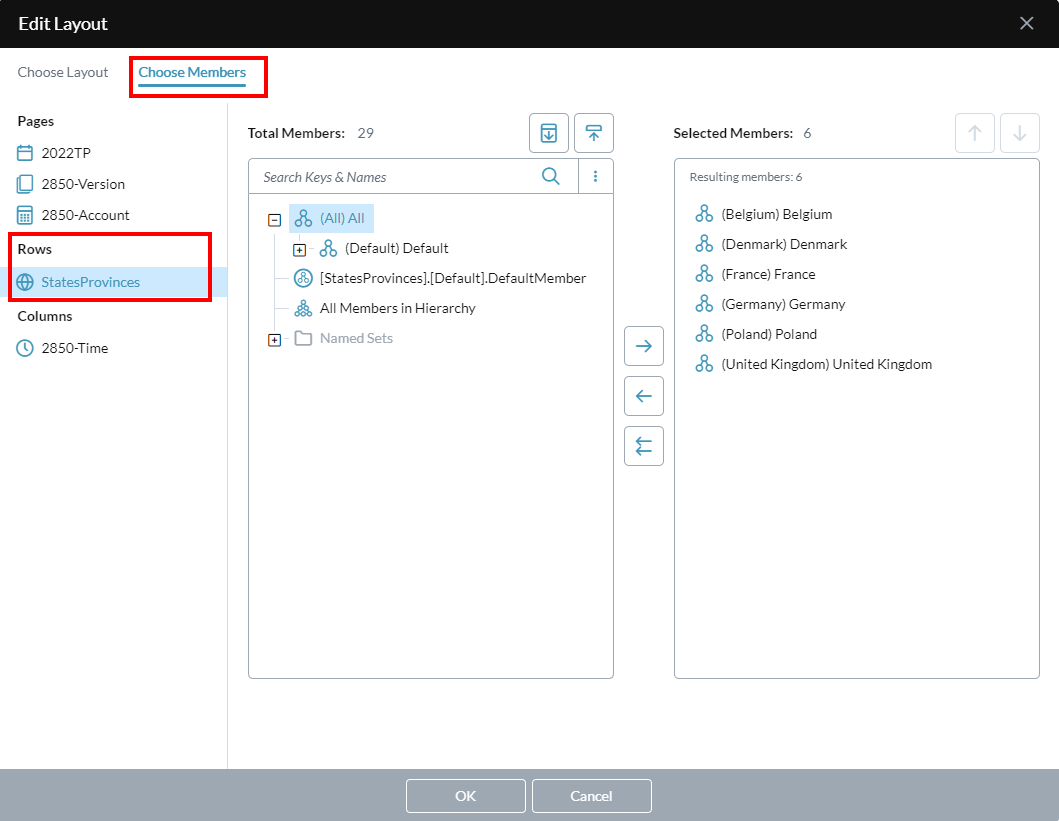The height and width of the screenshot is (821, 1059).
Task: Select the 2850-Version page dimension
Action: click(x=83, y=184)
